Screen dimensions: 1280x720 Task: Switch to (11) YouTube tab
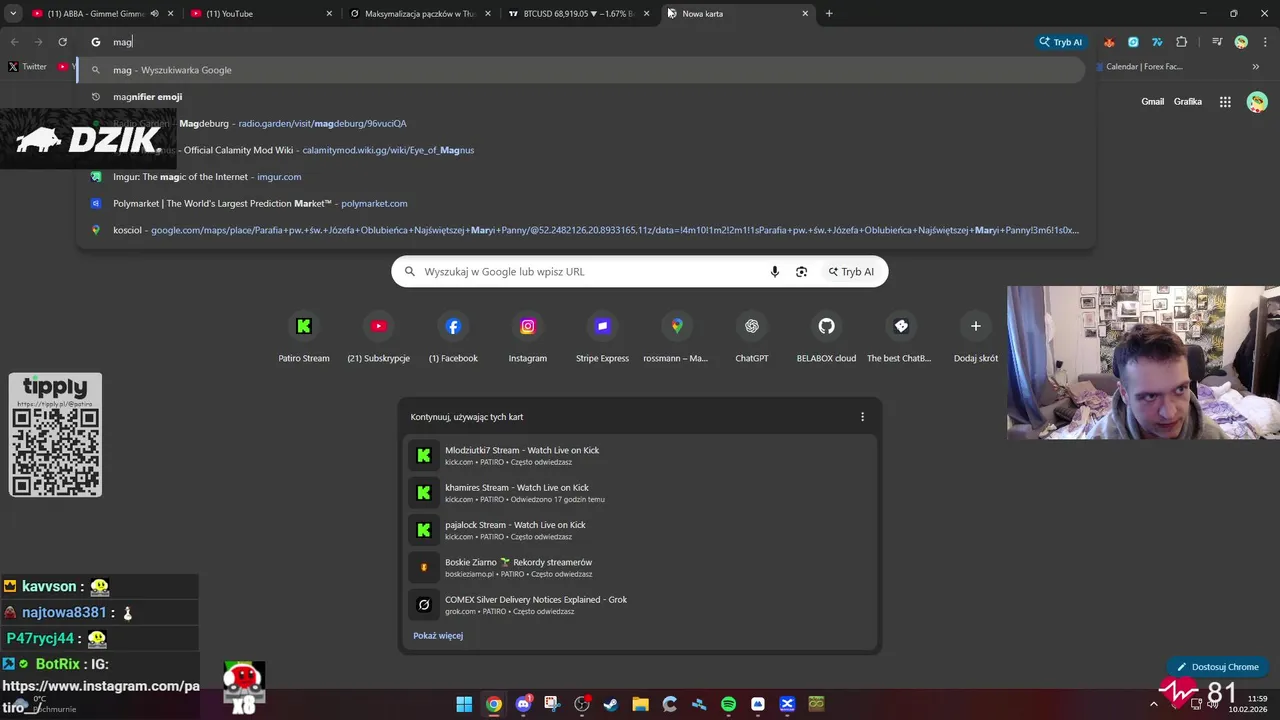pyautogui.click(x=260, y=14)
